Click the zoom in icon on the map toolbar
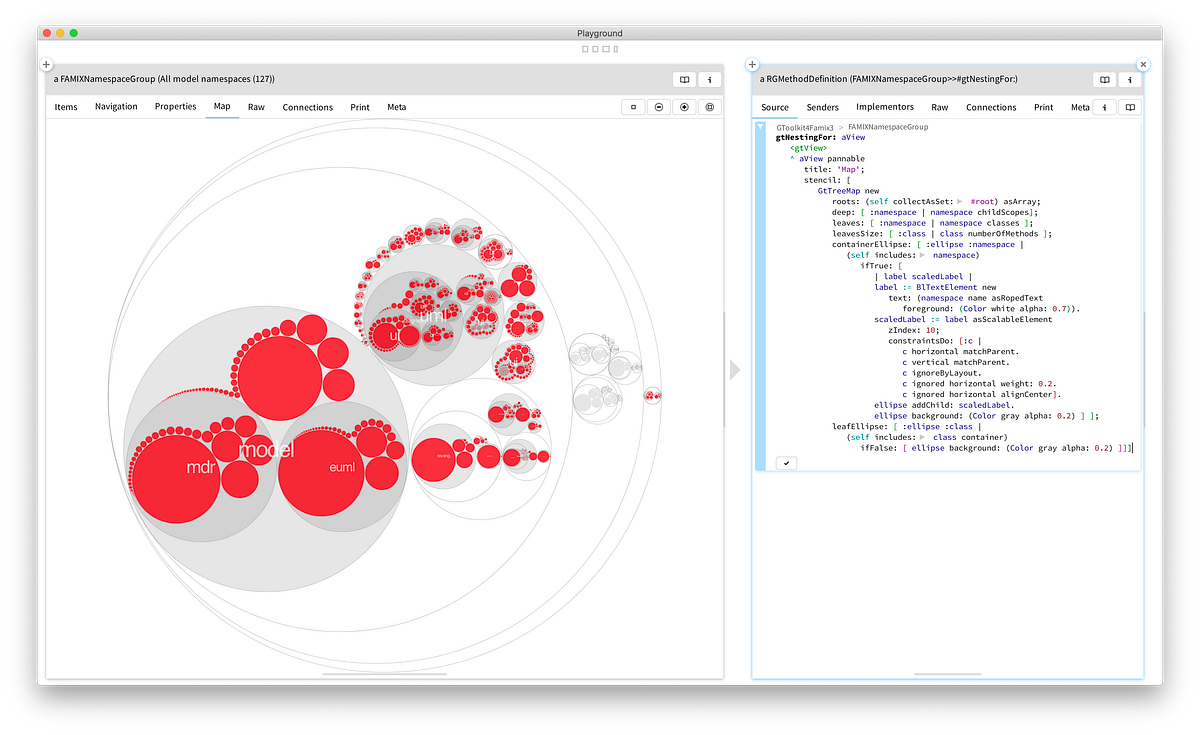 [684, 106]
